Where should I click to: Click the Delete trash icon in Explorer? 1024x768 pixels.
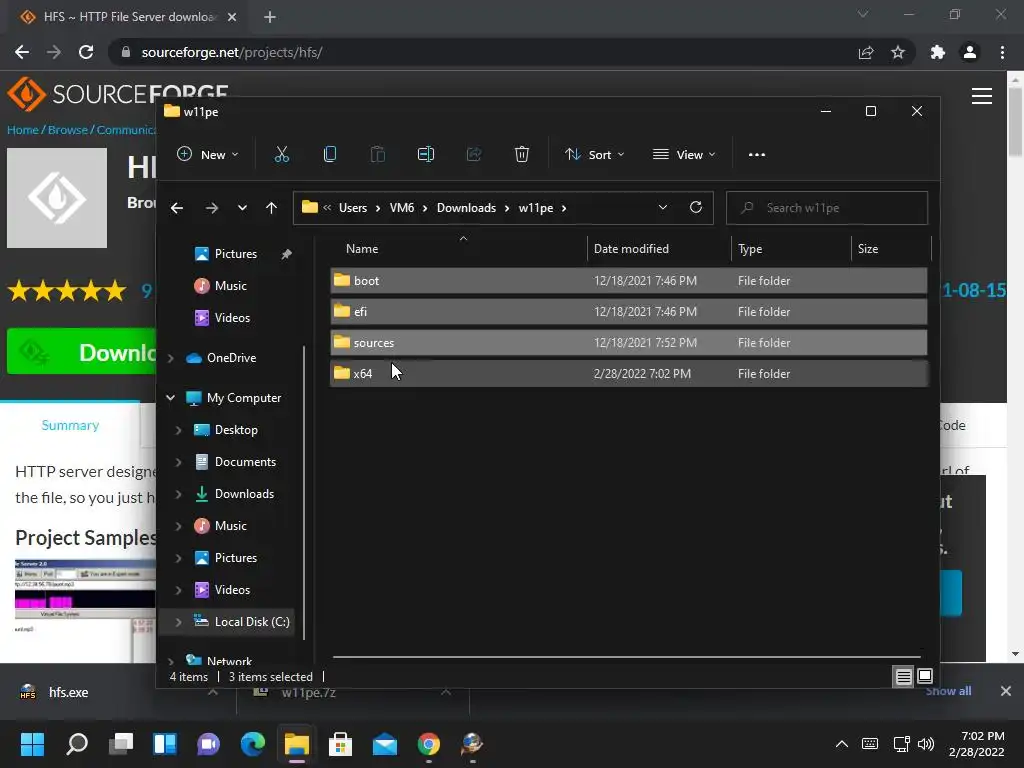(522, 155)
